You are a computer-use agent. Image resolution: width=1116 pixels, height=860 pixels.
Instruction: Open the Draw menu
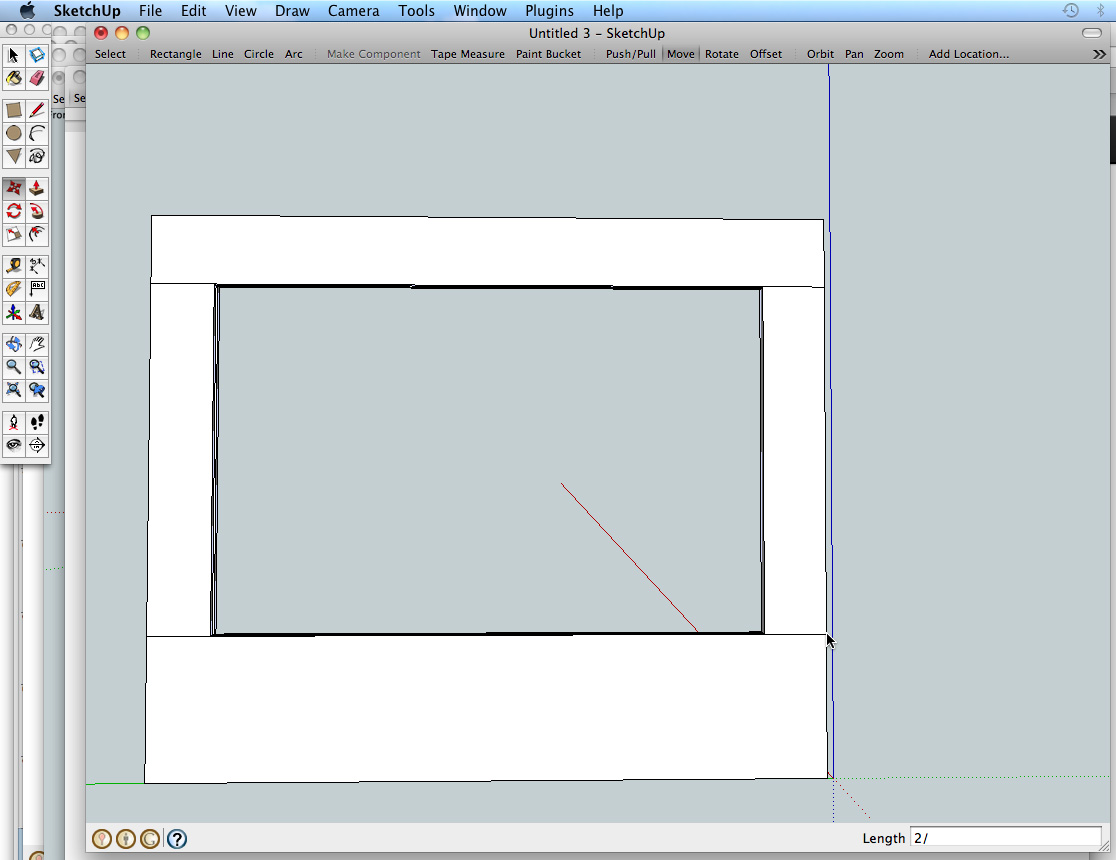tap(291, 11)
